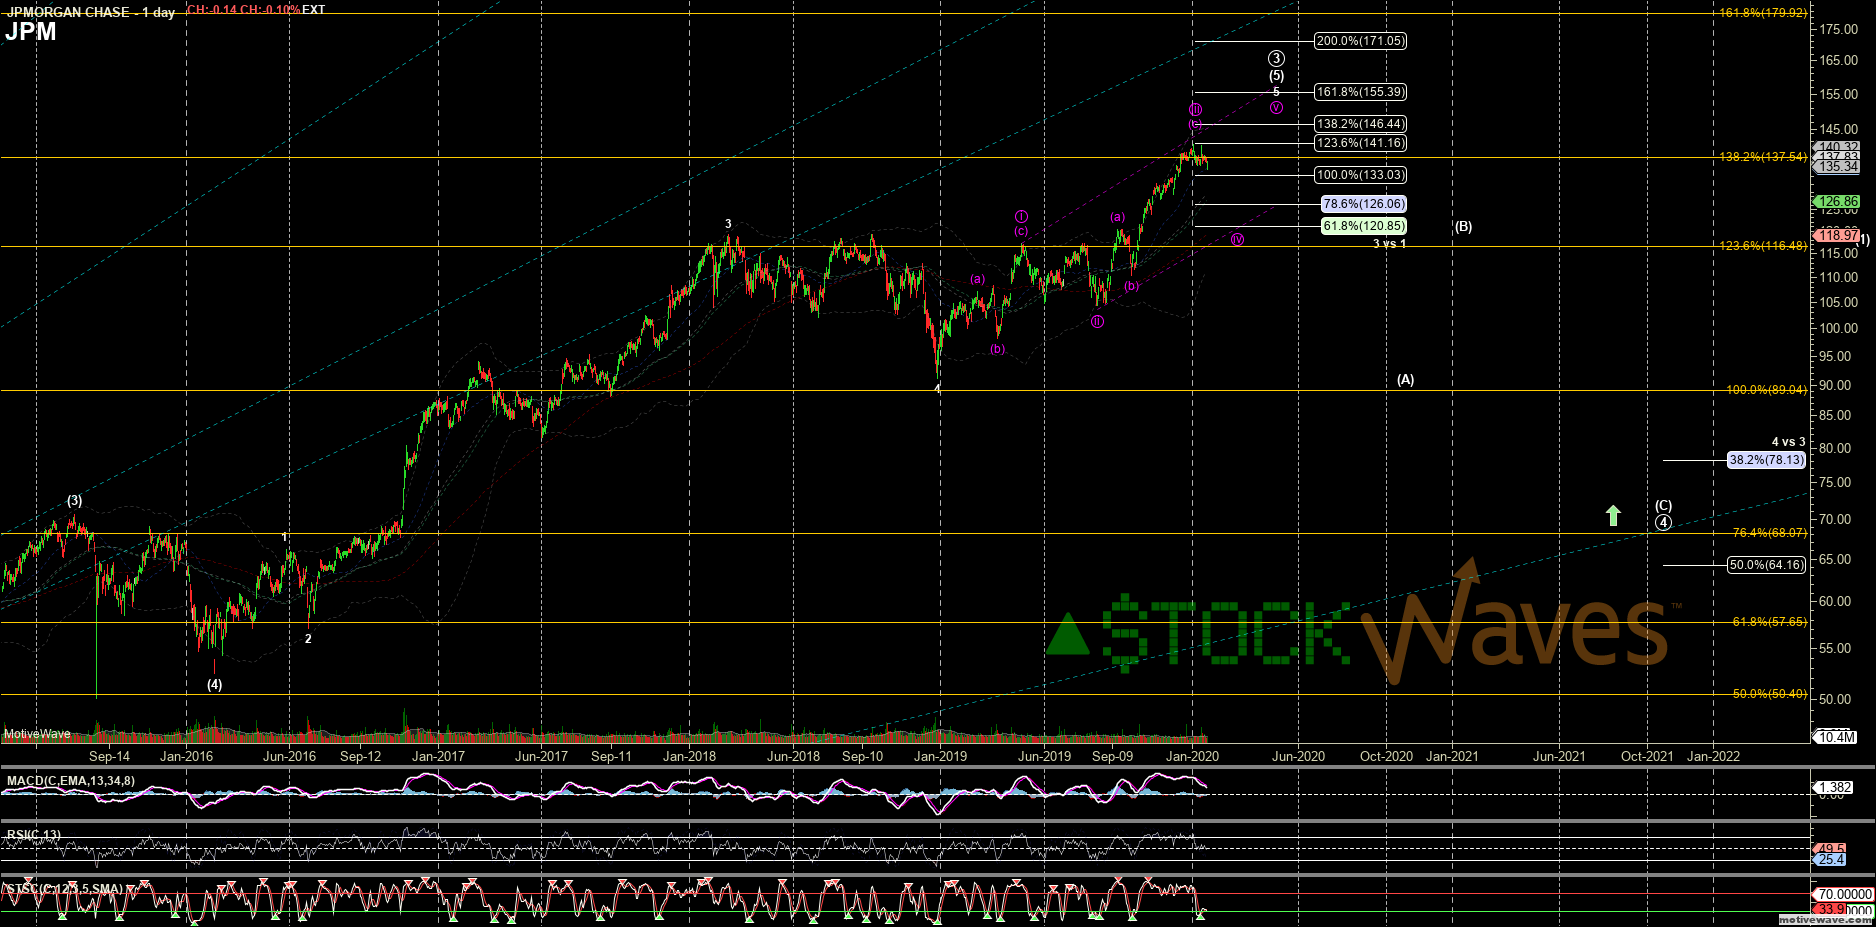
Task: Click the 70.00000 stochastic value tag
Action: point(1844,894)
